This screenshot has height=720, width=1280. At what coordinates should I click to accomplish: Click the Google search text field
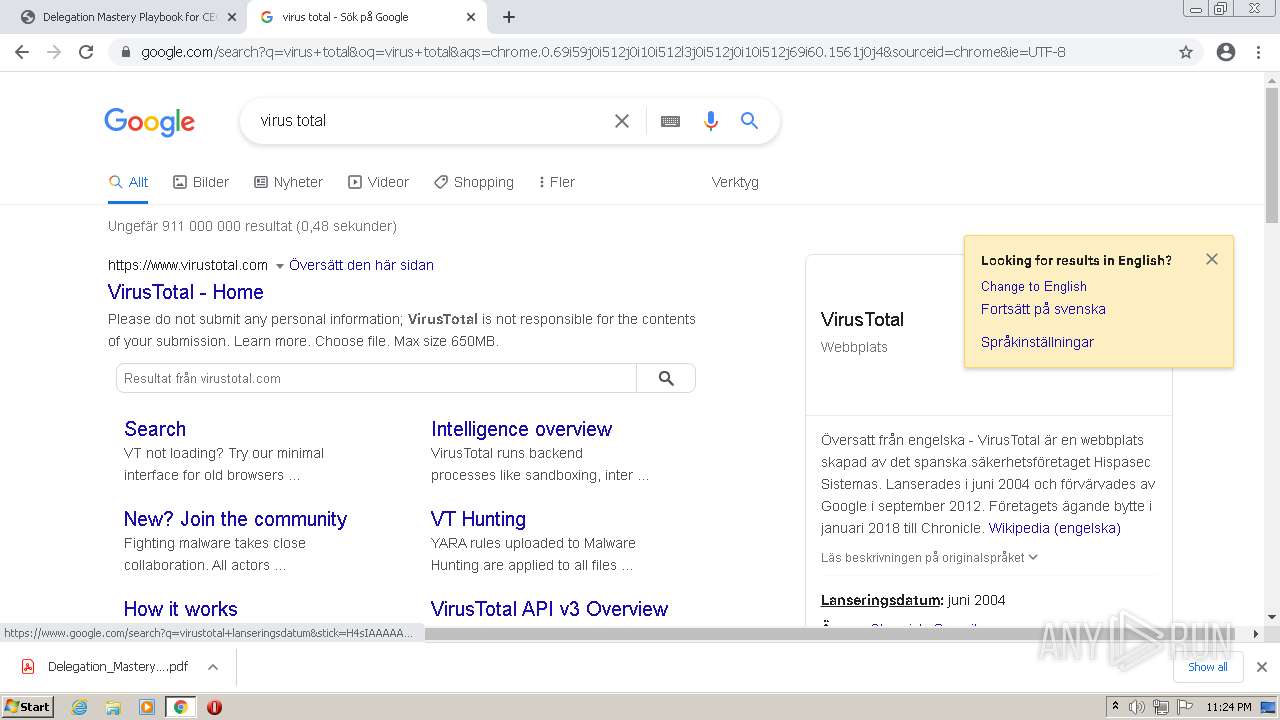coord(430,121)
